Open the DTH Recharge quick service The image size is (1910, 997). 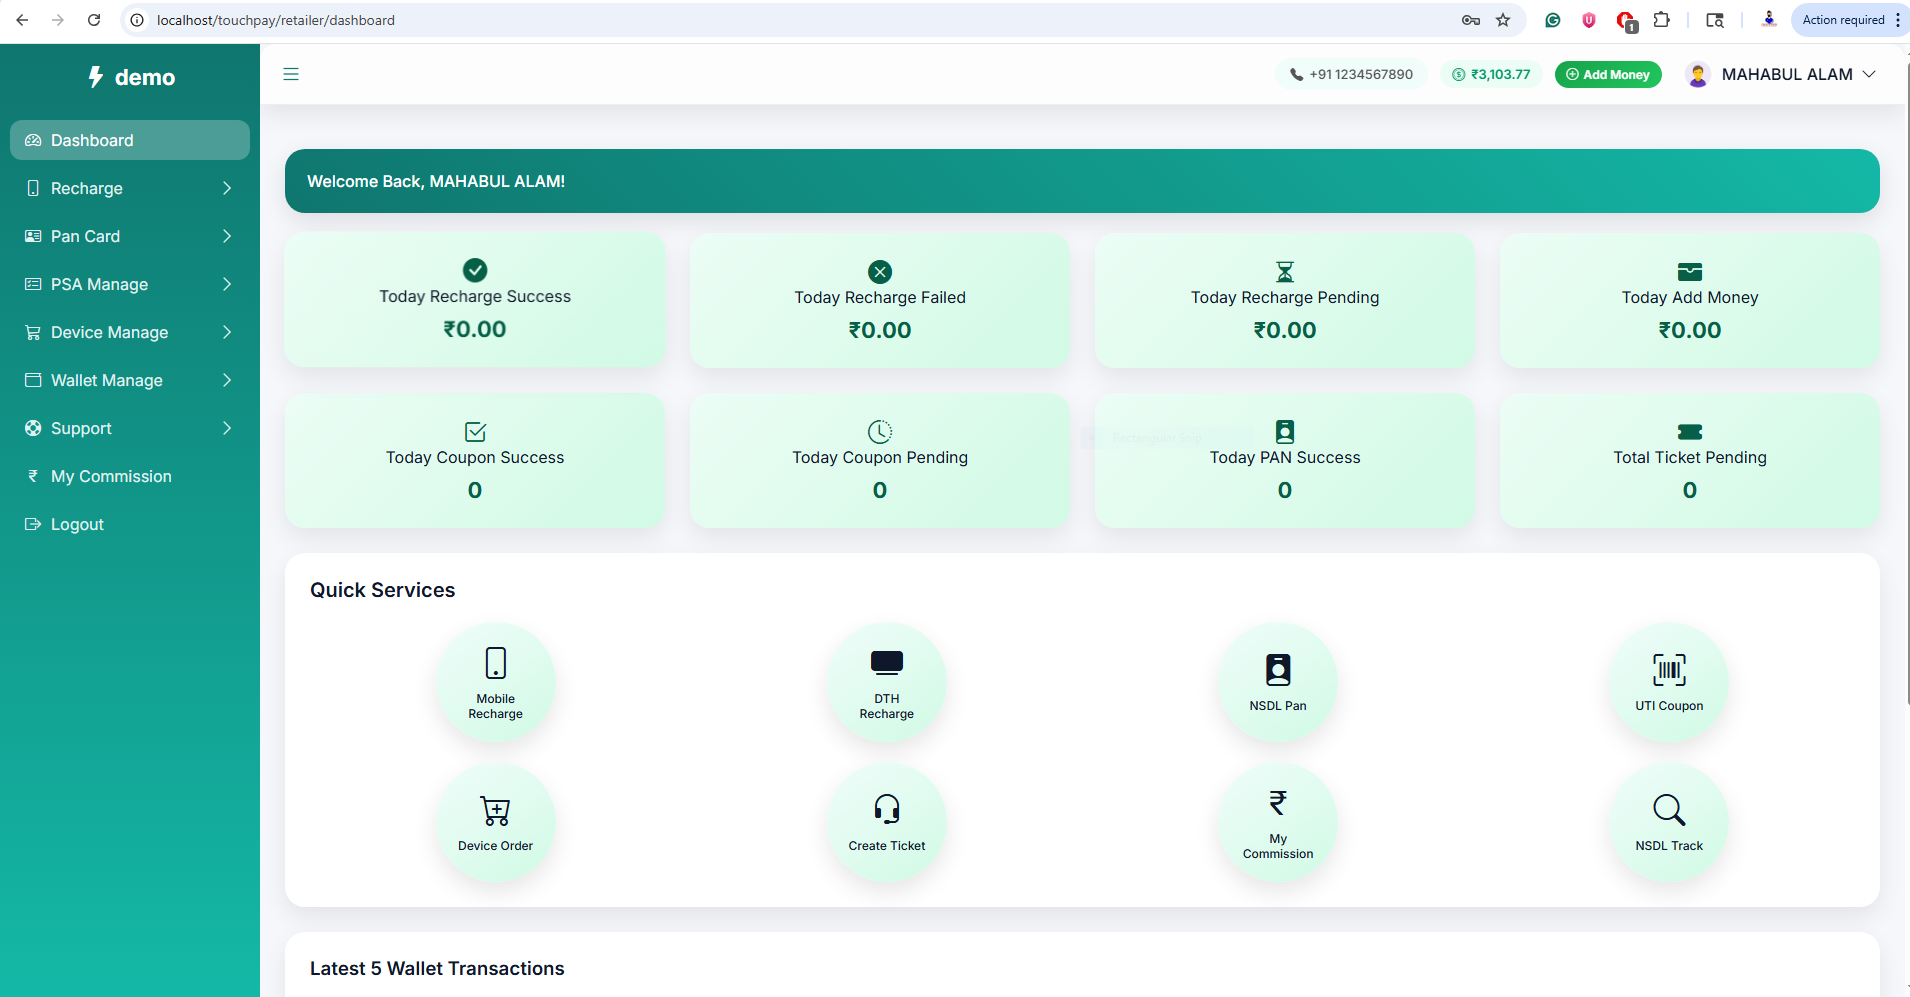[886, 682]
